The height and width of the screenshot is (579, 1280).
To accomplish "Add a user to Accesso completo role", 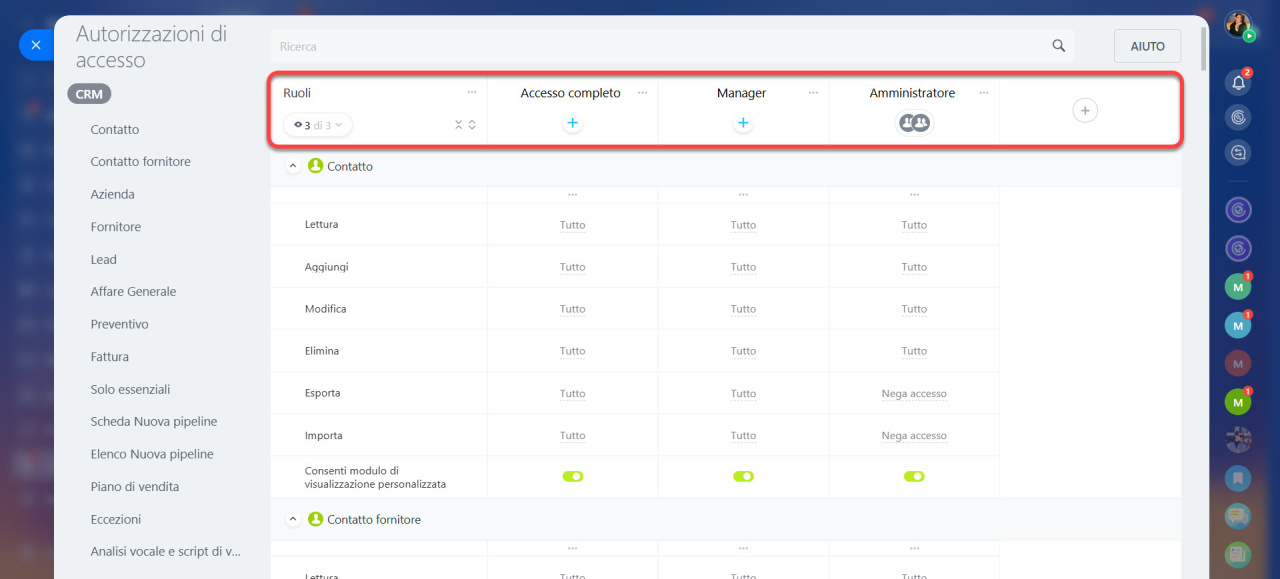I will click(572, 123).
